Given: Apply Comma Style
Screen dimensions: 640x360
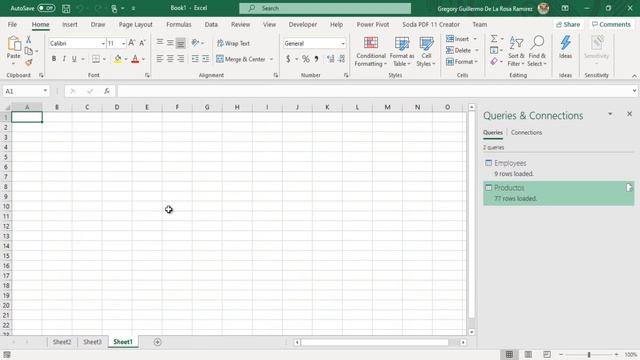Looking at the screenshot, I should [316, 59].
